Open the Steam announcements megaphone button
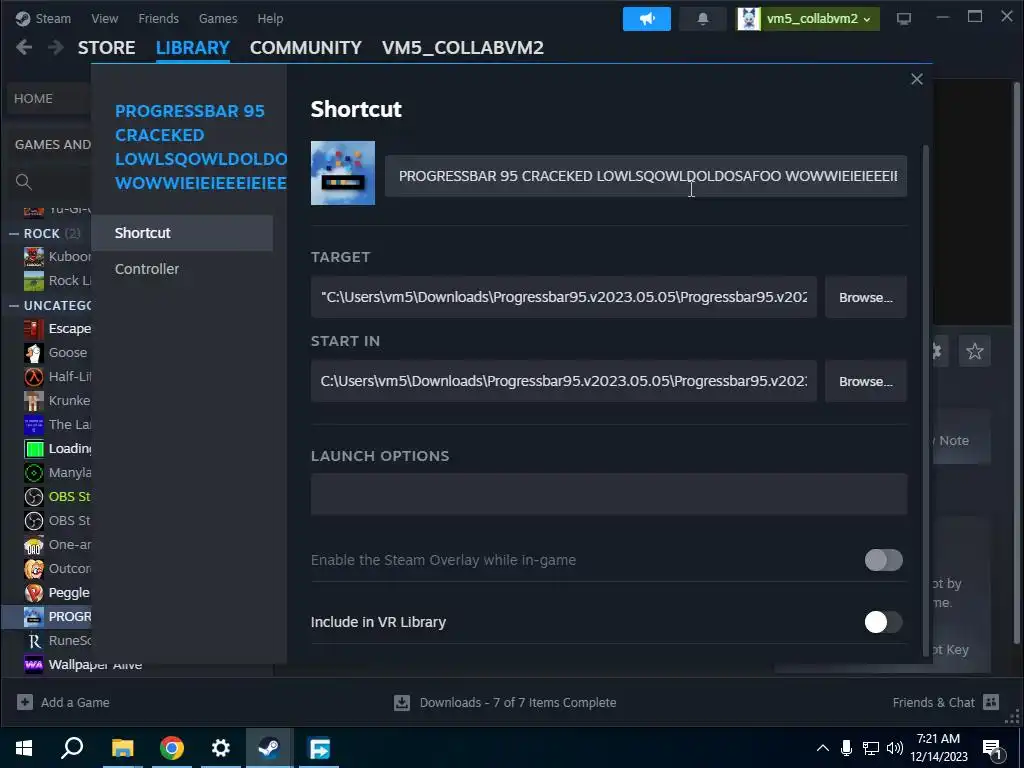Image resolution: width=1024 pixels, height=768 pixels. pyautogui.click(x=647, y=19)
